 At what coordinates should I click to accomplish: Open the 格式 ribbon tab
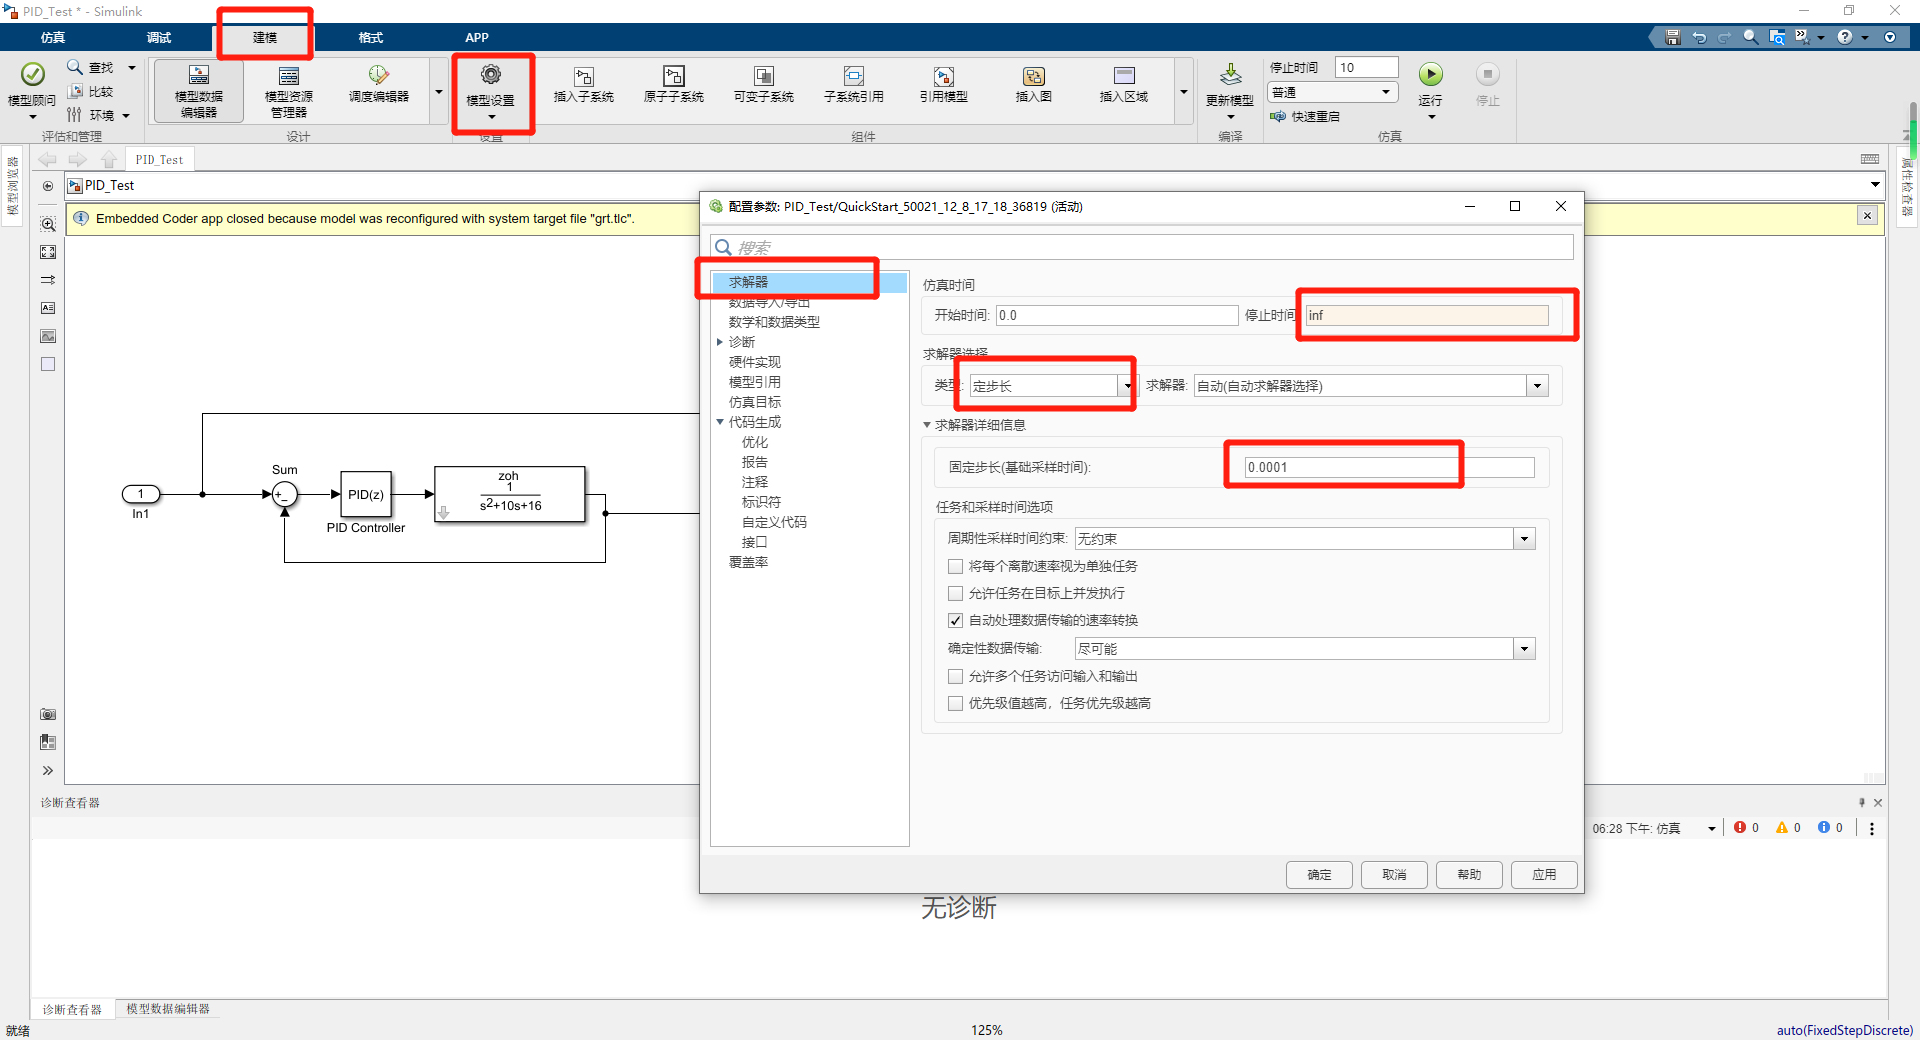coord(371,37)
